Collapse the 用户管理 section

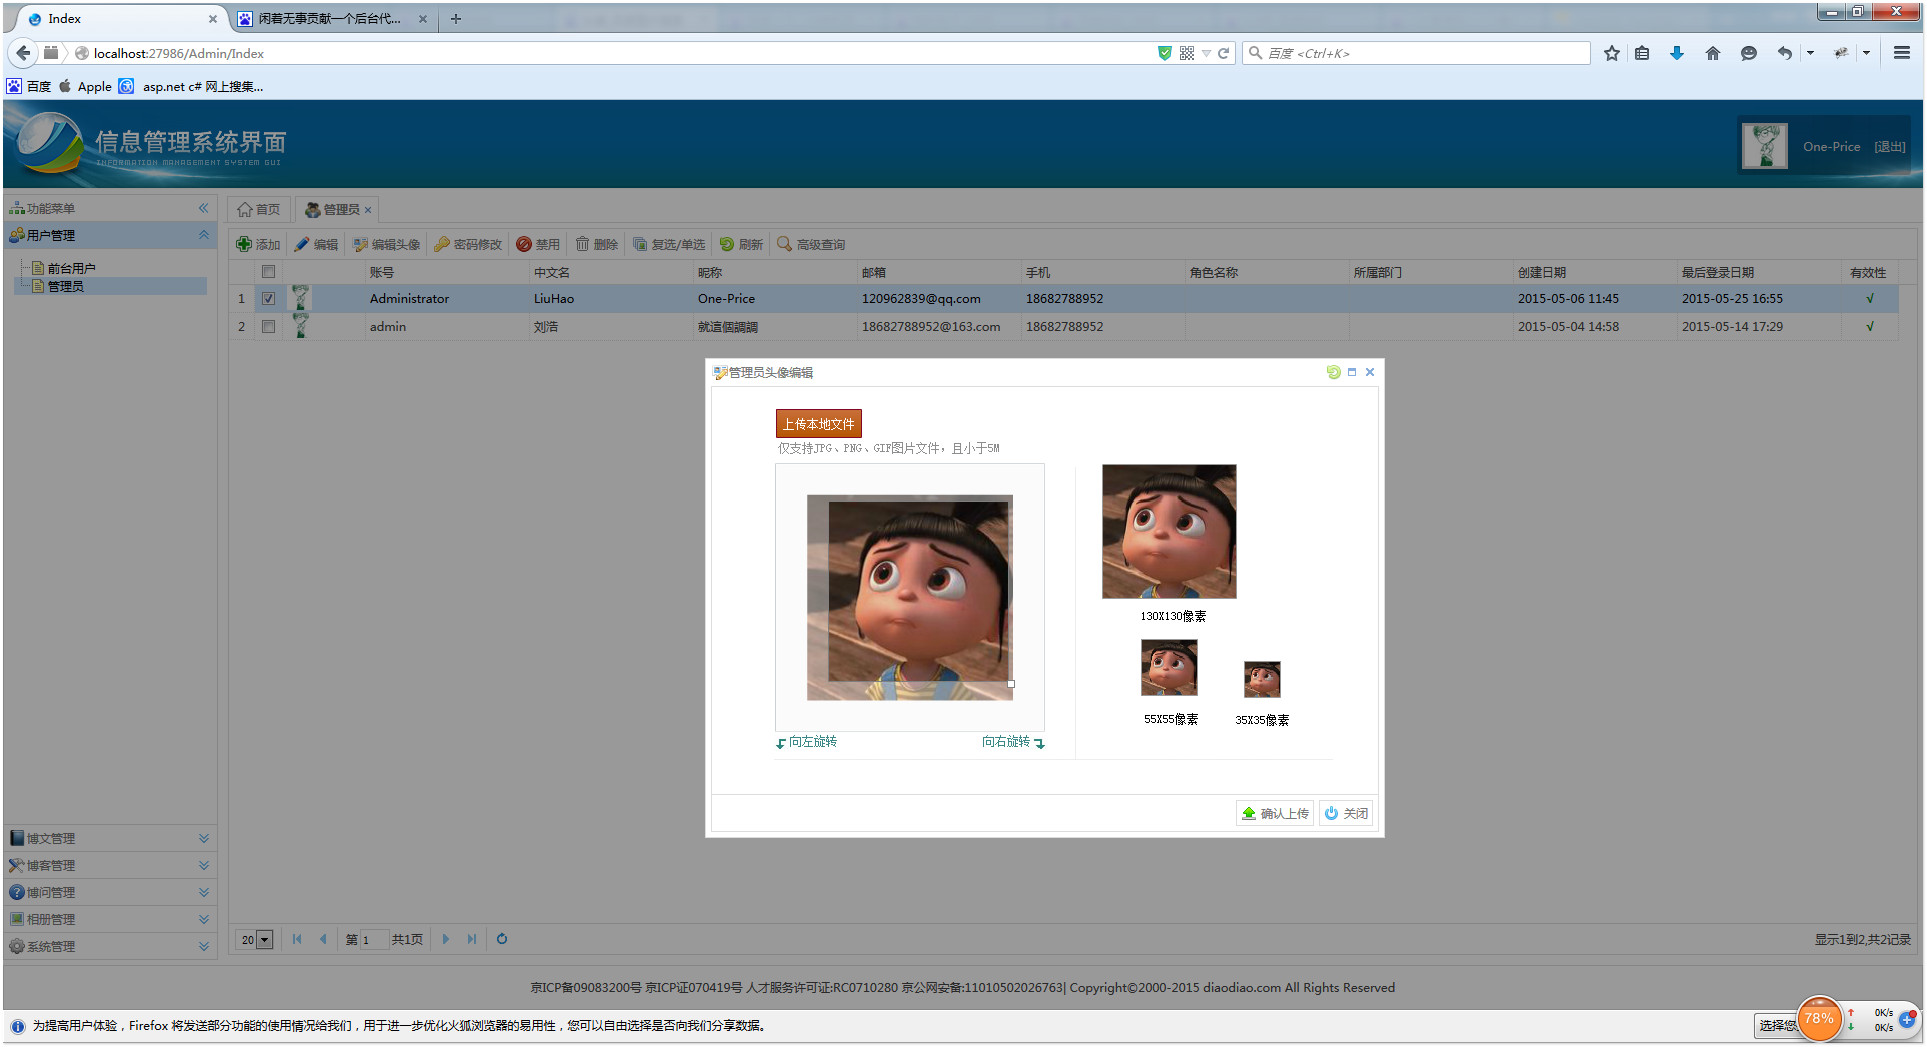tap(203, 235)
